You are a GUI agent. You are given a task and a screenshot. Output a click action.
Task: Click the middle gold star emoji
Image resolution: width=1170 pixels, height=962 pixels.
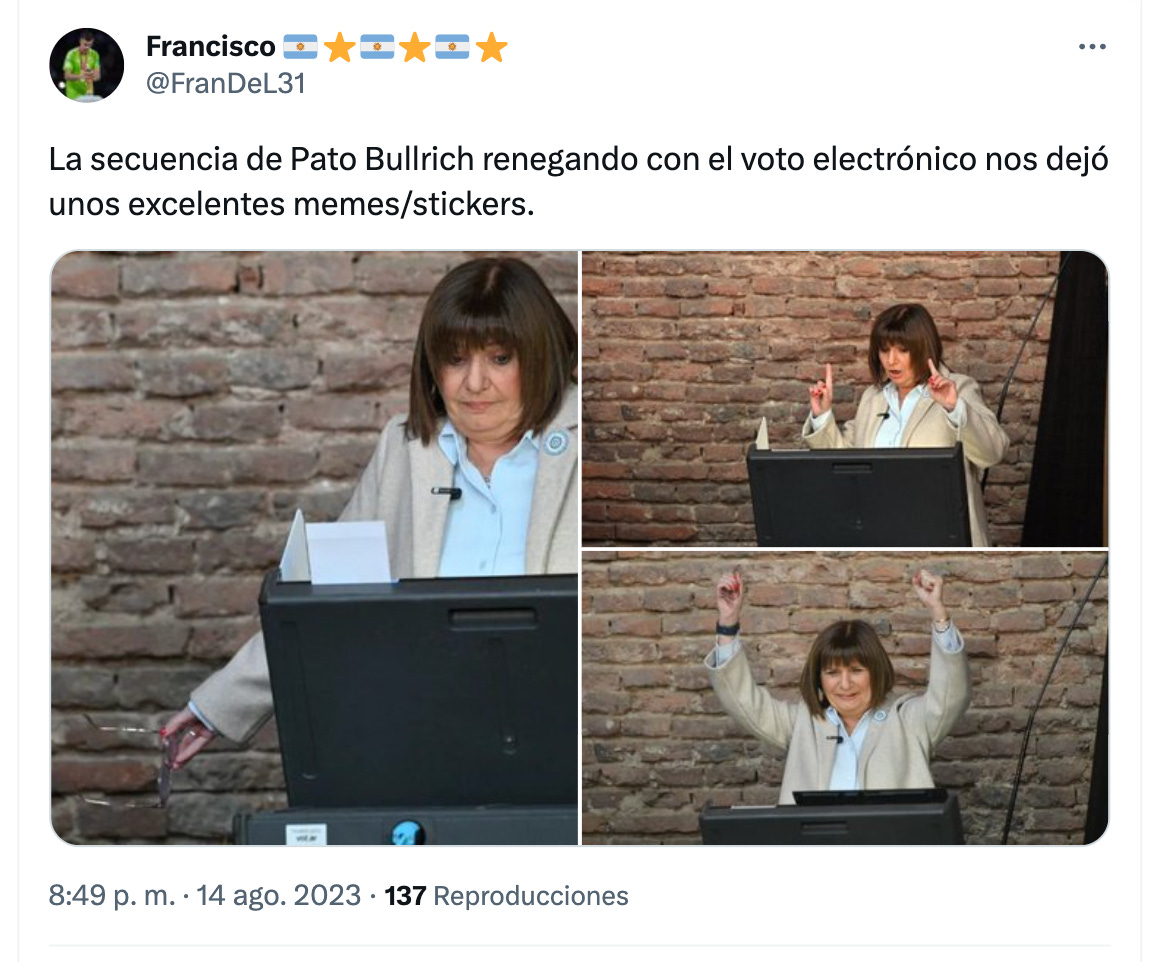coord(415,47)
